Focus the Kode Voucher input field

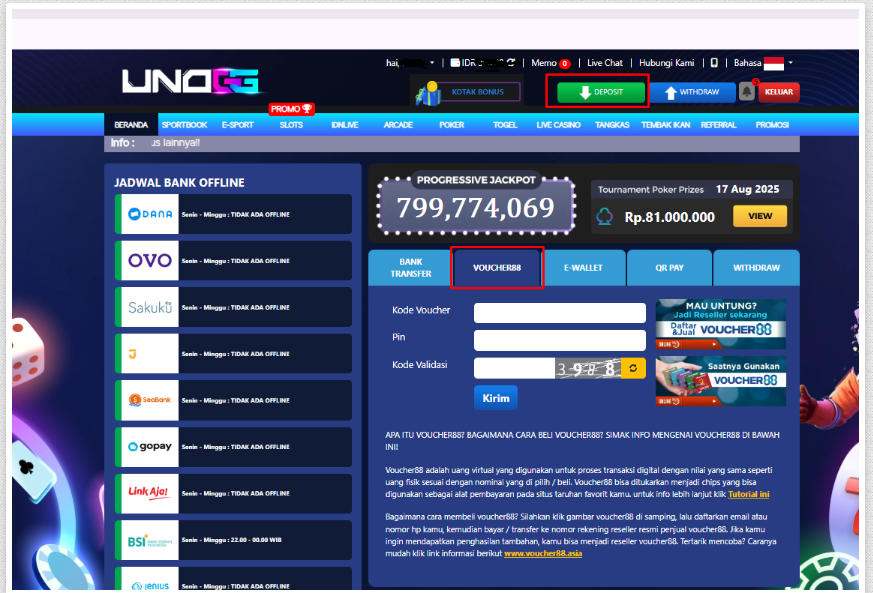click(560, 313)
